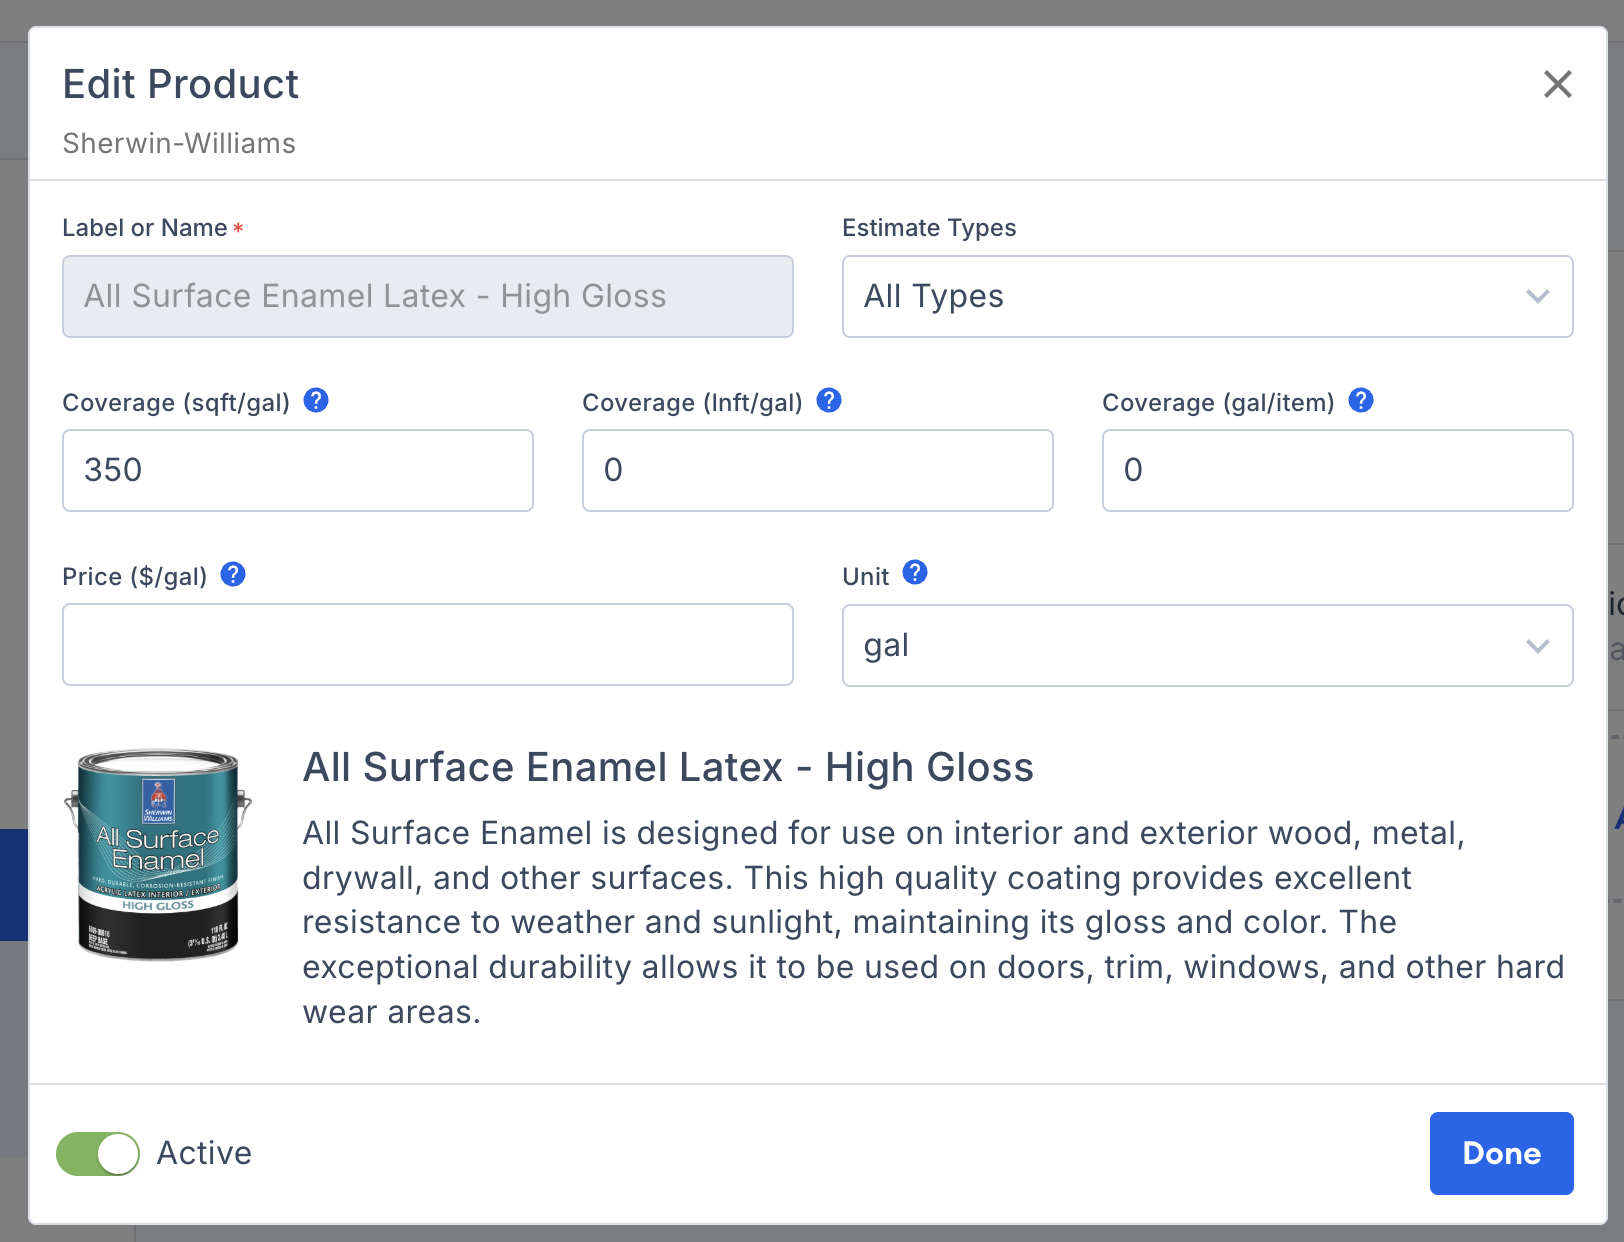Show the Price ($/gal) help tooltip

point(233,574)
